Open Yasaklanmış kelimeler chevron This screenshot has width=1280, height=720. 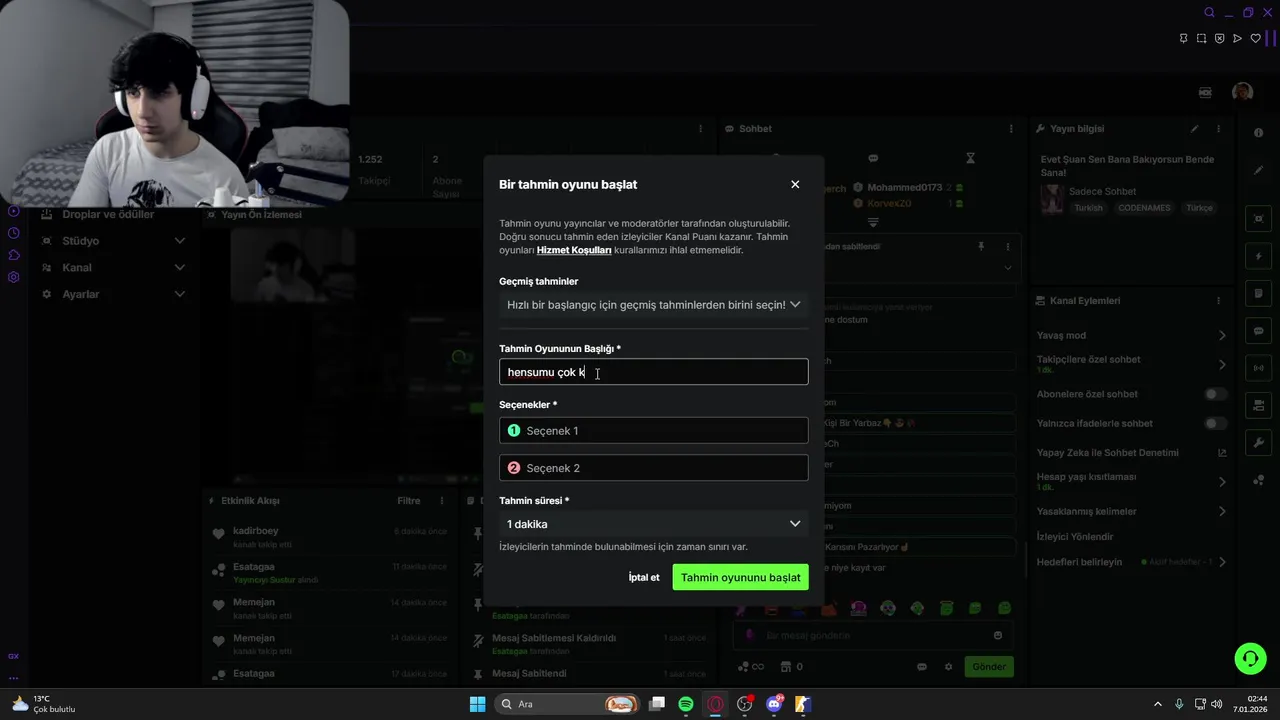1222,511
